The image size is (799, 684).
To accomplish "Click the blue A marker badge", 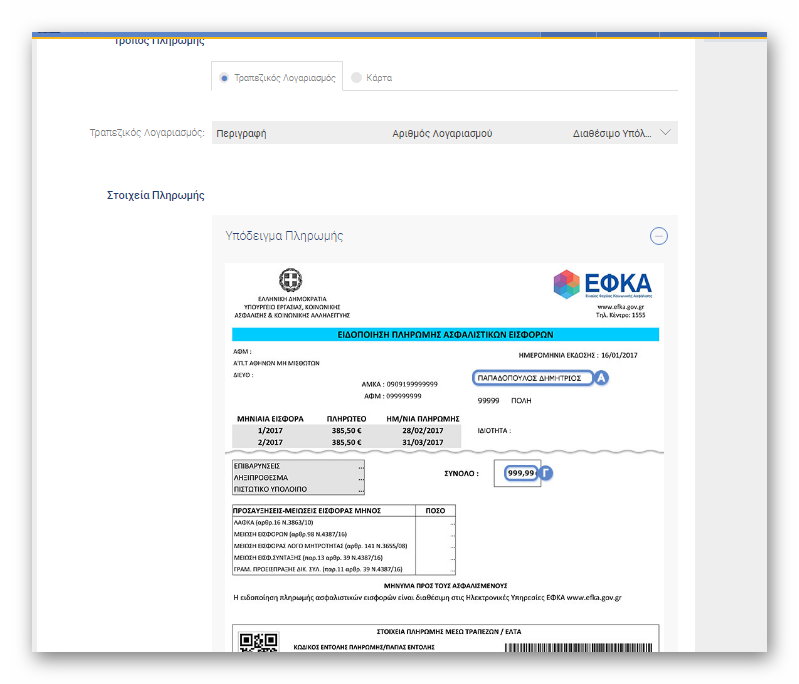I will pyautogui.click(x=602, y=378).
